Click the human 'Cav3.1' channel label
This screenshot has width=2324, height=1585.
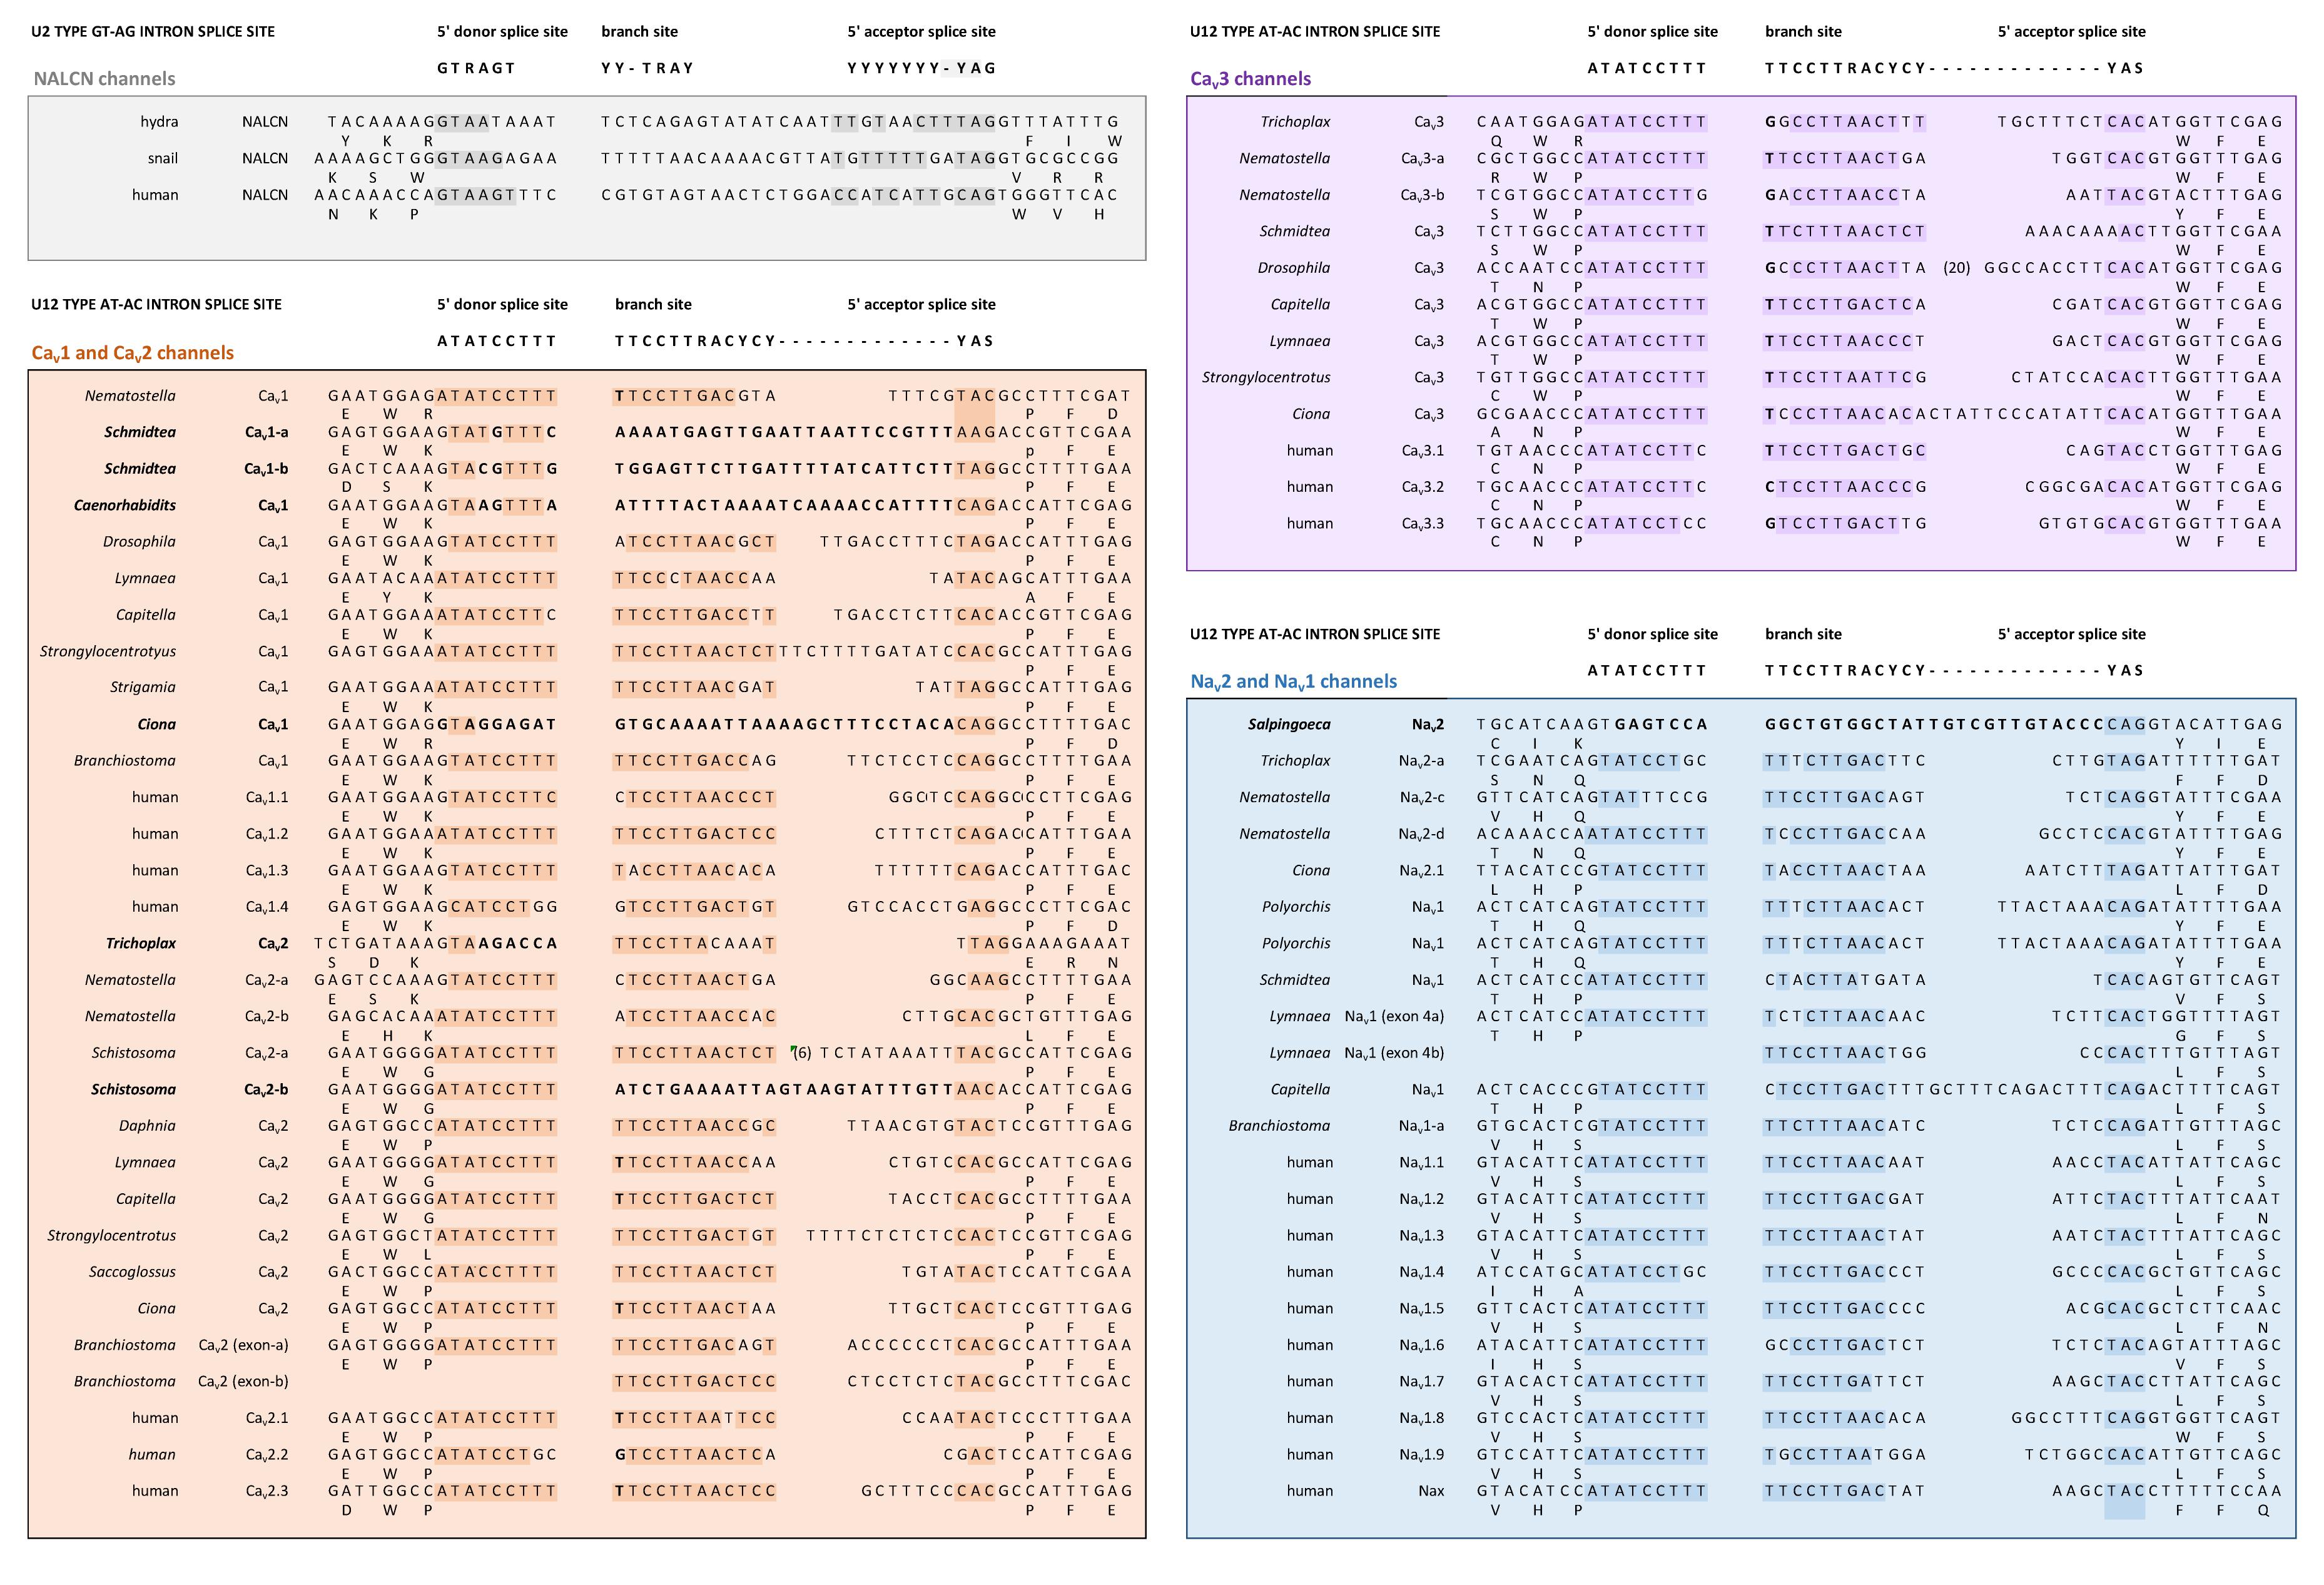coord(1423,451)
